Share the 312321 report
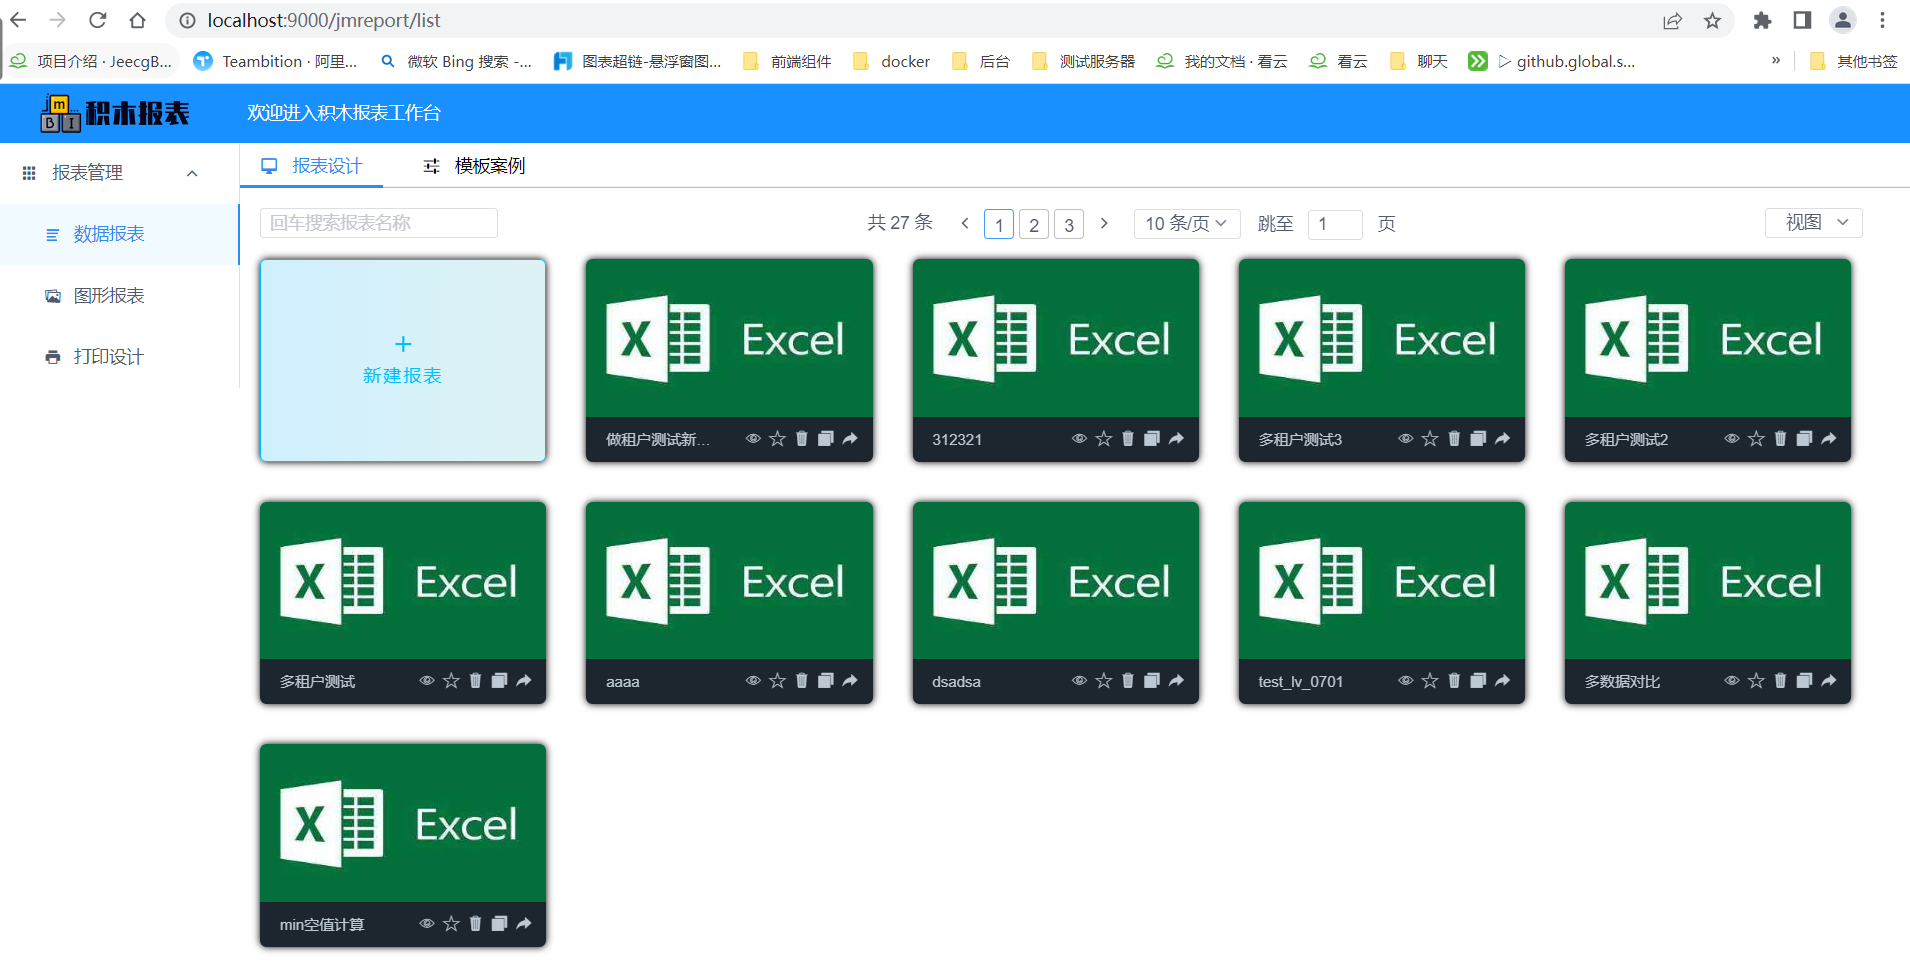Viewport: 1910px width, 963px height. (1176, 439)
